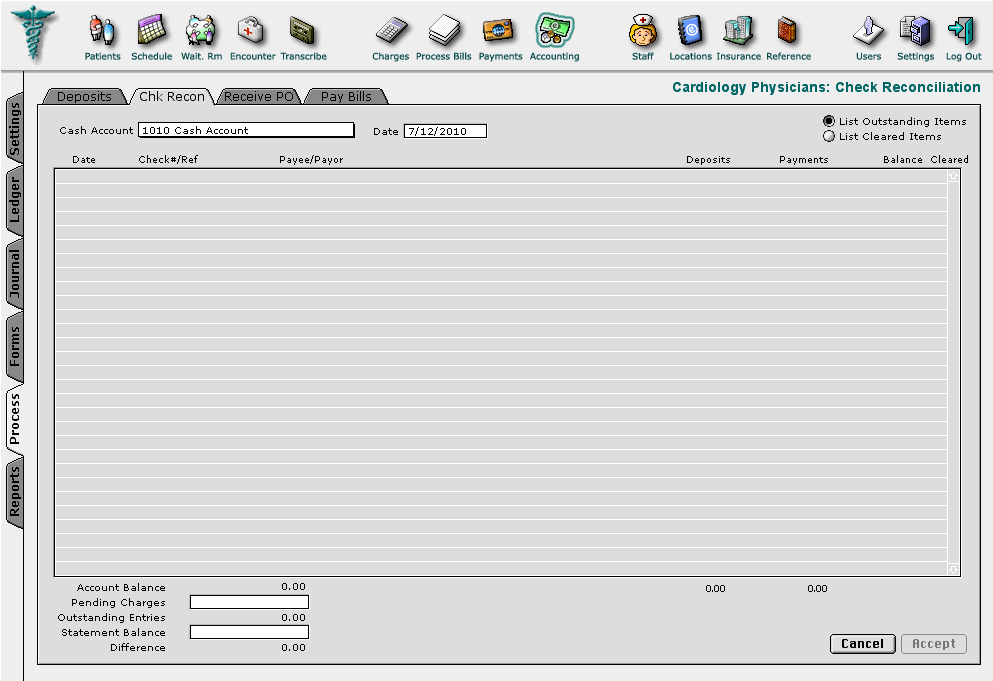Image resolution: width=993 pixels, height=681 pixels.
Task: Open the Schedule calendar icon
Action: (151, 31)
